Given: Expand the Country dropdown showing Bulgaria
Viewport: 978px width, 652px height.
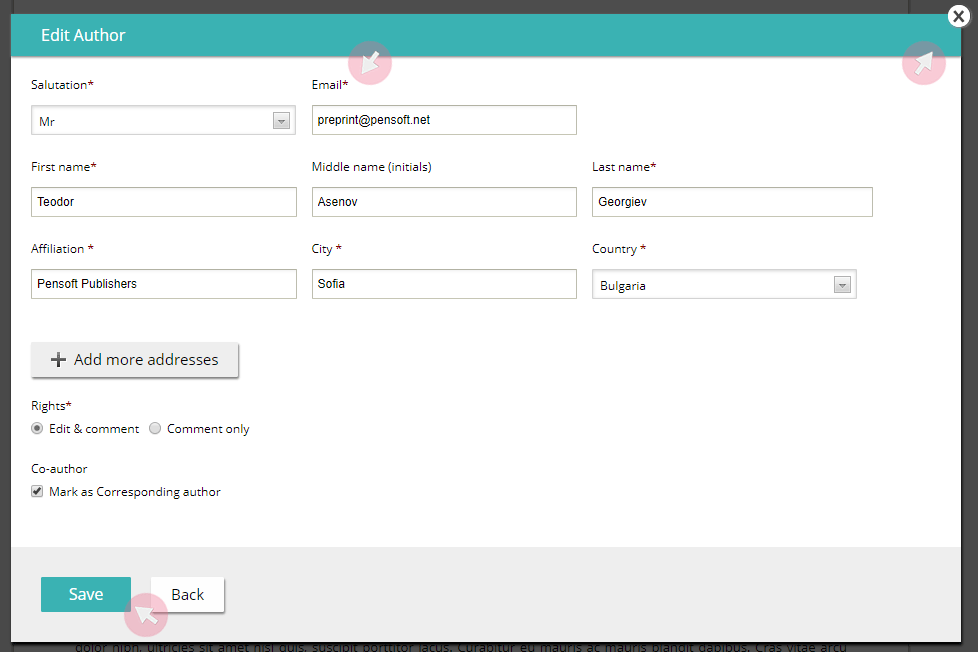Looking at the screenshot, I should point(724,285).
